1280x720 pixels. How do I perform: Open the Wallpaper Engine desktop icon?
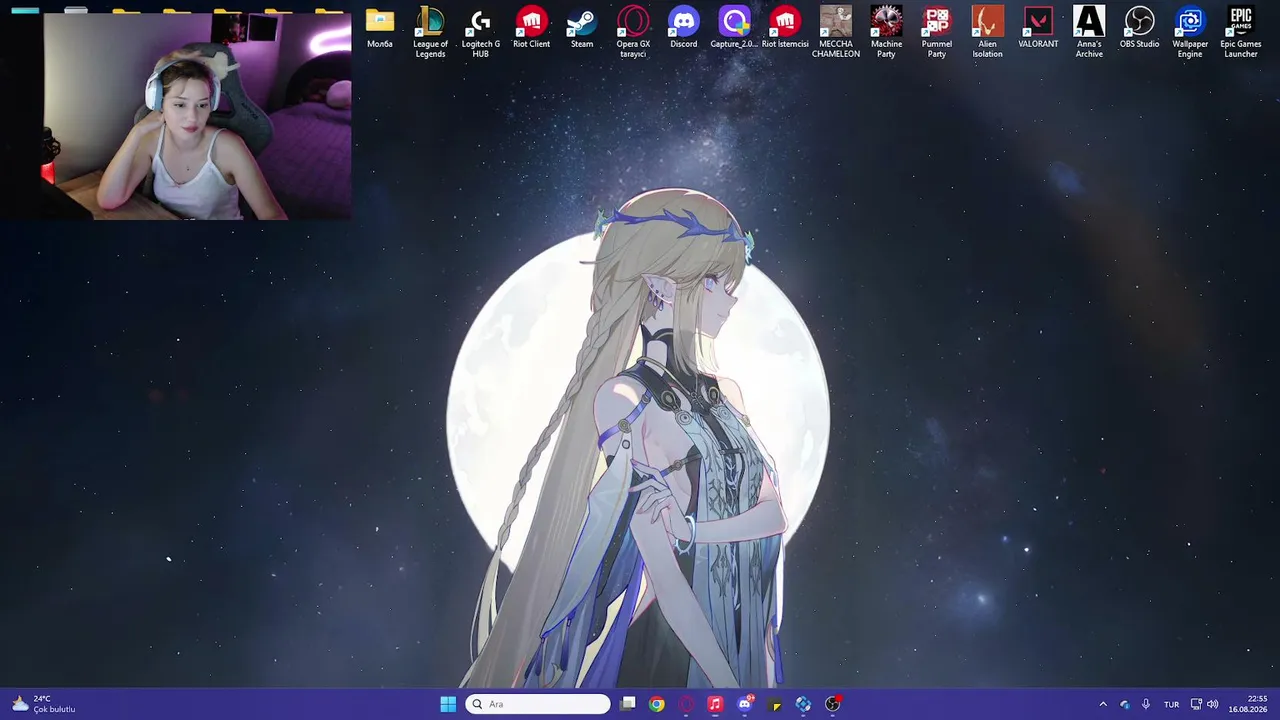click(1190, 32)
